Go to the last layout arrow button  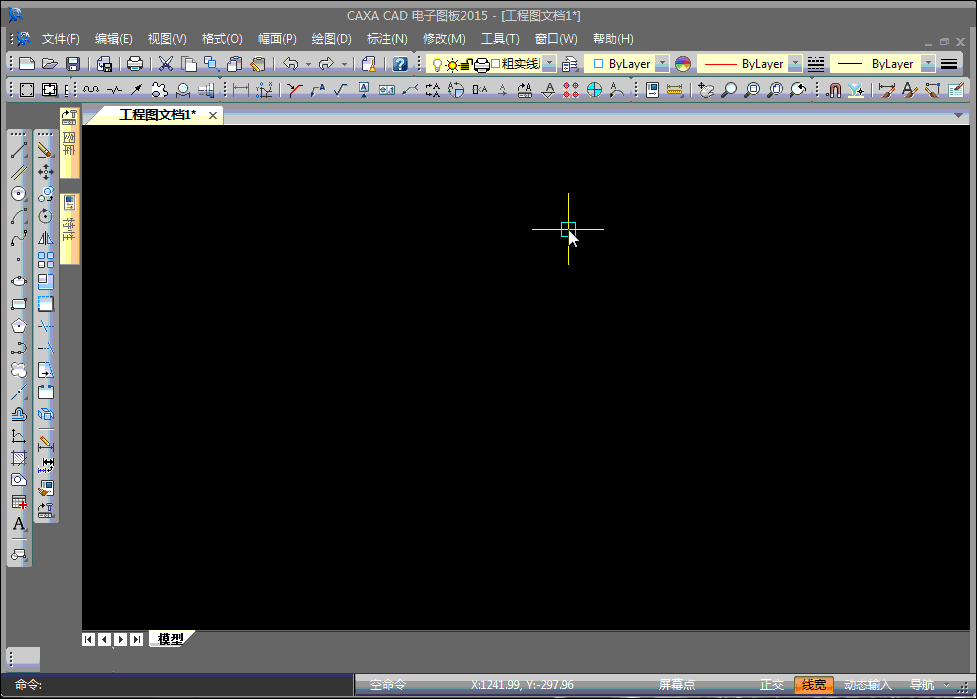[x=136, y=639]
